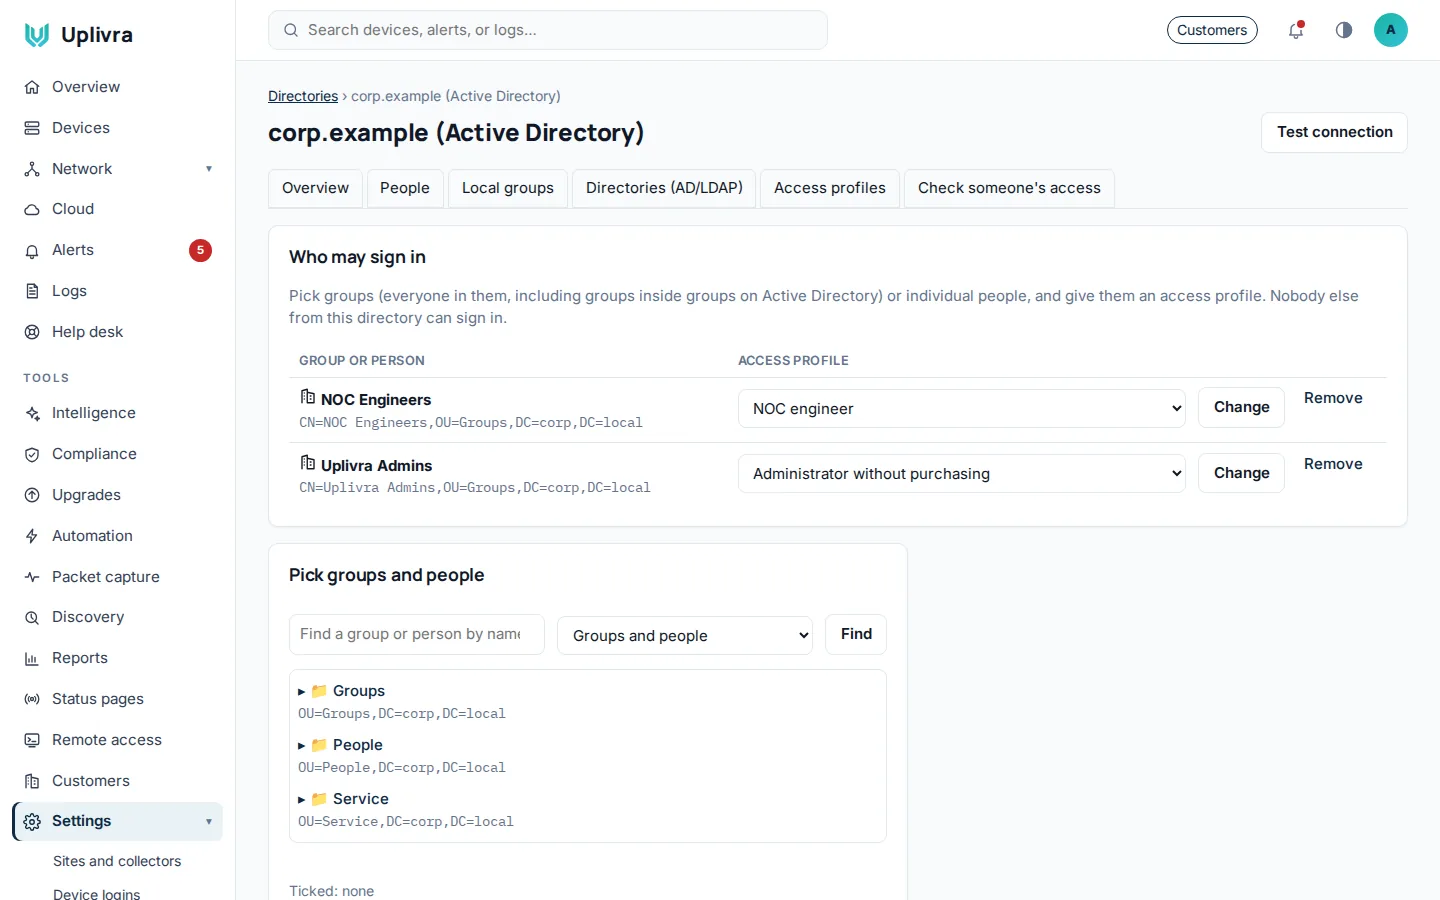This screenshot has width=1440, height=900.
Task: Click the Find button
Action: [856, 634]
